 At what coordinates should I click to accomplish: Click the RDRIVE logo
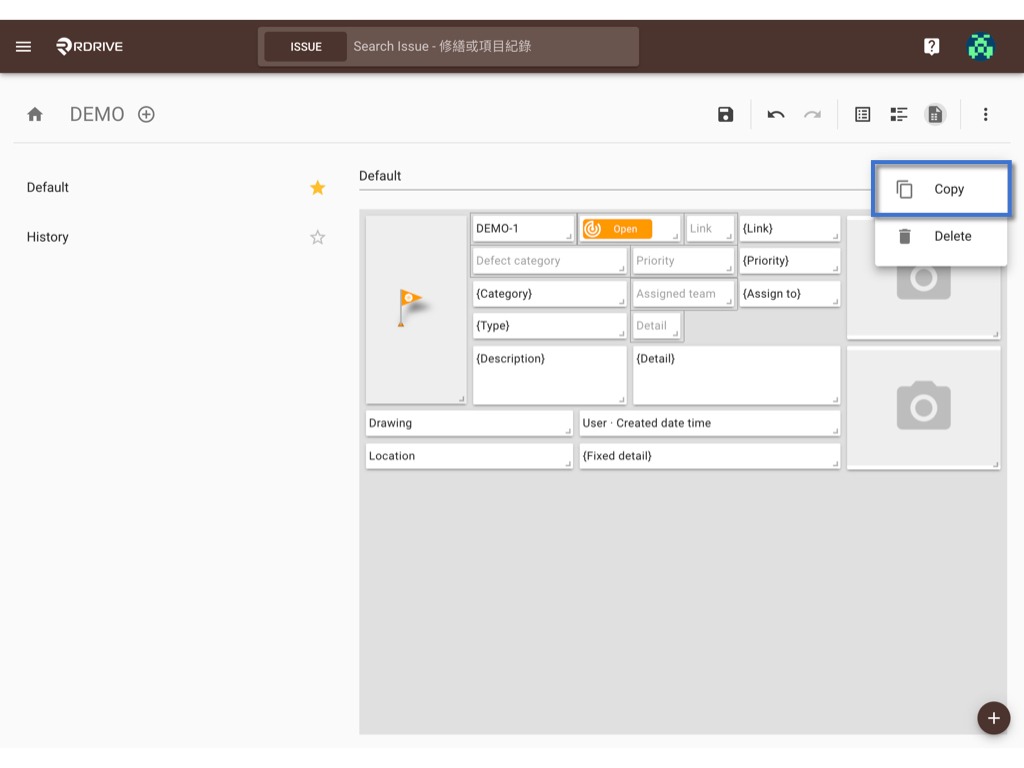(89, 46)
